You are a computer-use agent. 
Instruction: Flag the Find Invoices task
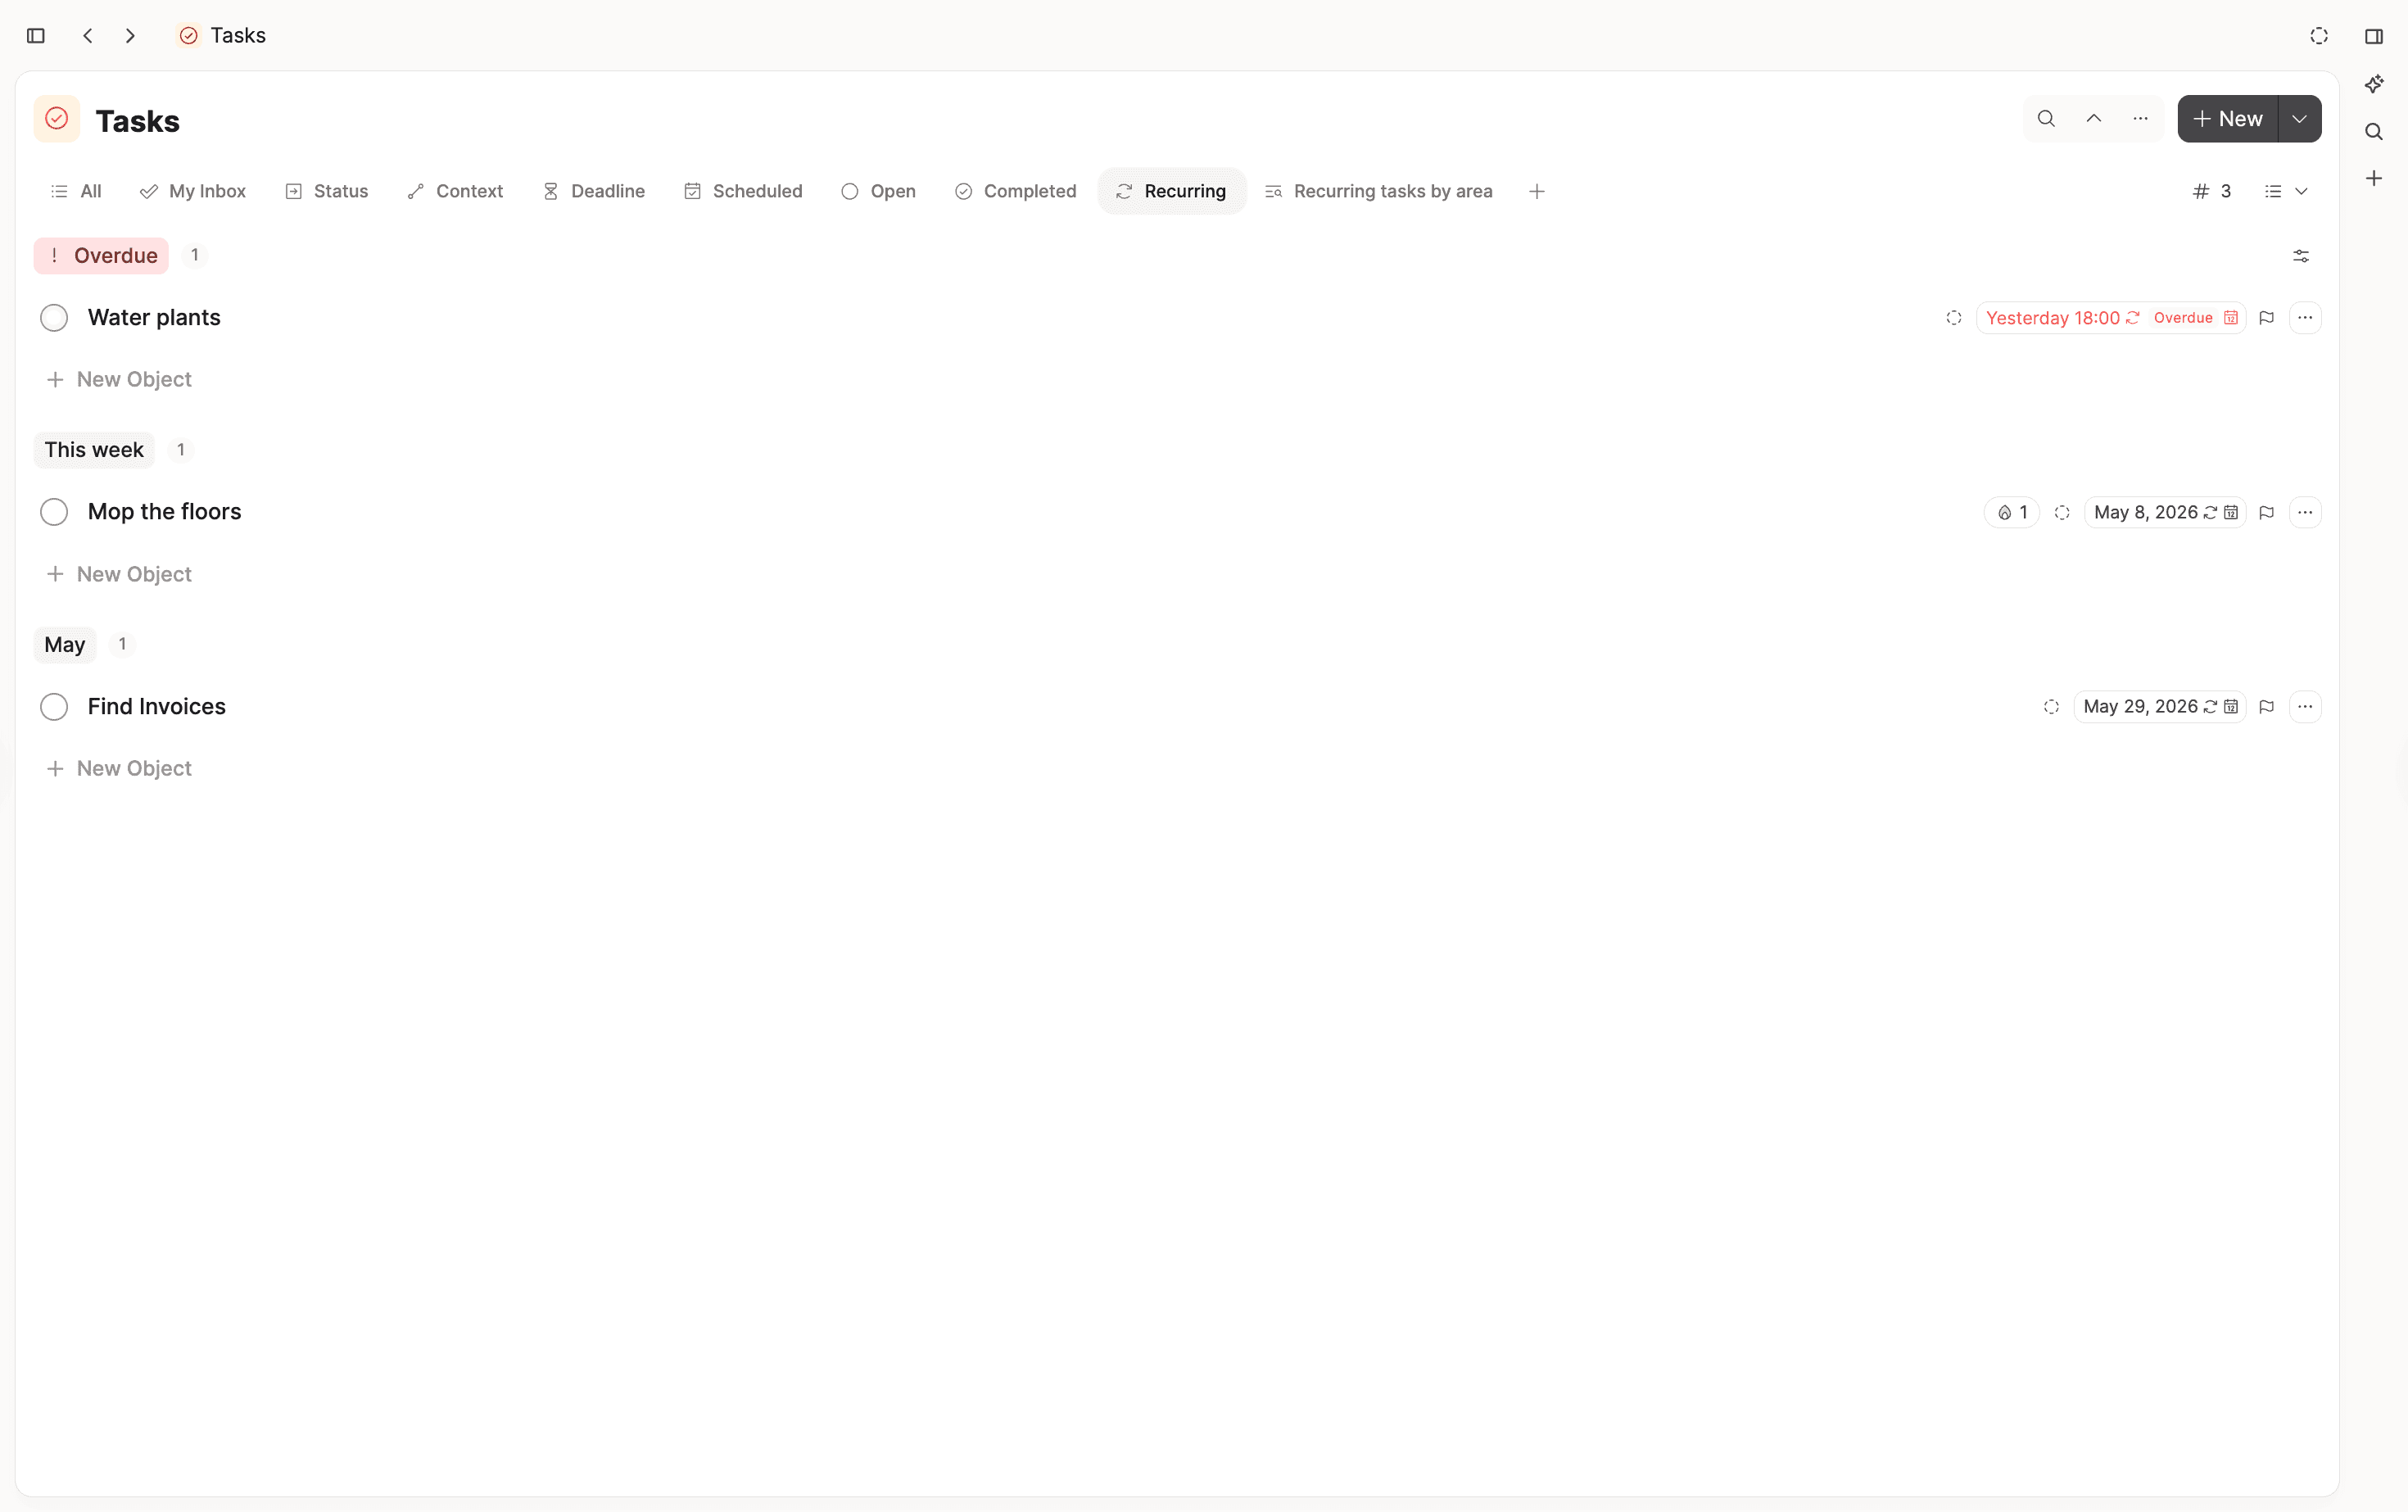pos(2267,707)
